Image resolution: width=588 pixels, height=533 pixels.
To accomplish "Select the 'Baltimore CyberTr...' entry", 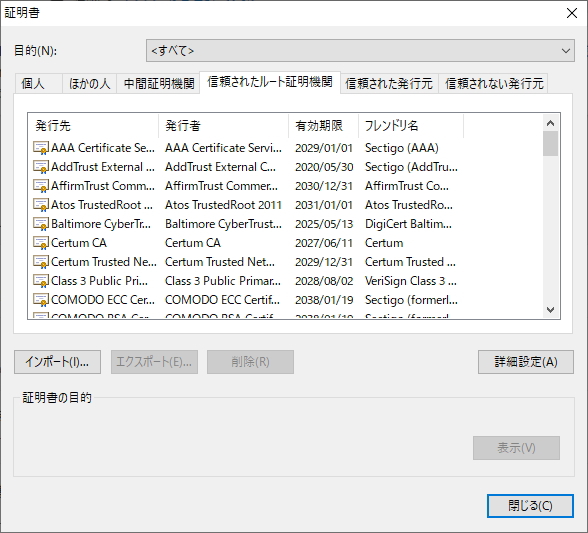I will [101, 224].
